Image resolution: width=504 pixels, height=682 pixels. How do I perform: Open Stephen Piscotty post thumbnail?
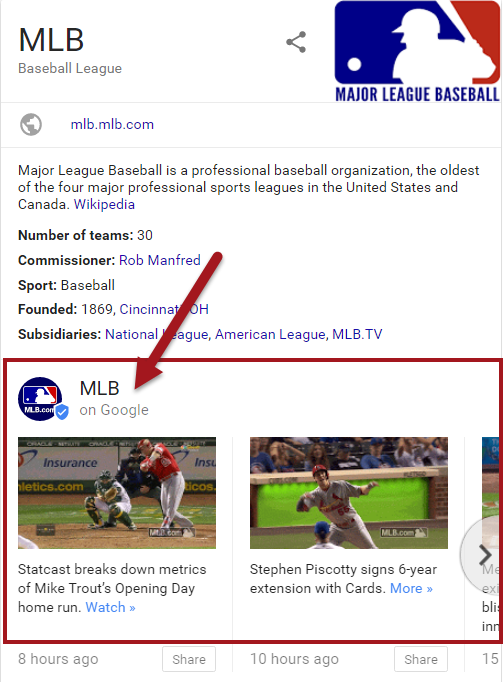click(349, 493)
